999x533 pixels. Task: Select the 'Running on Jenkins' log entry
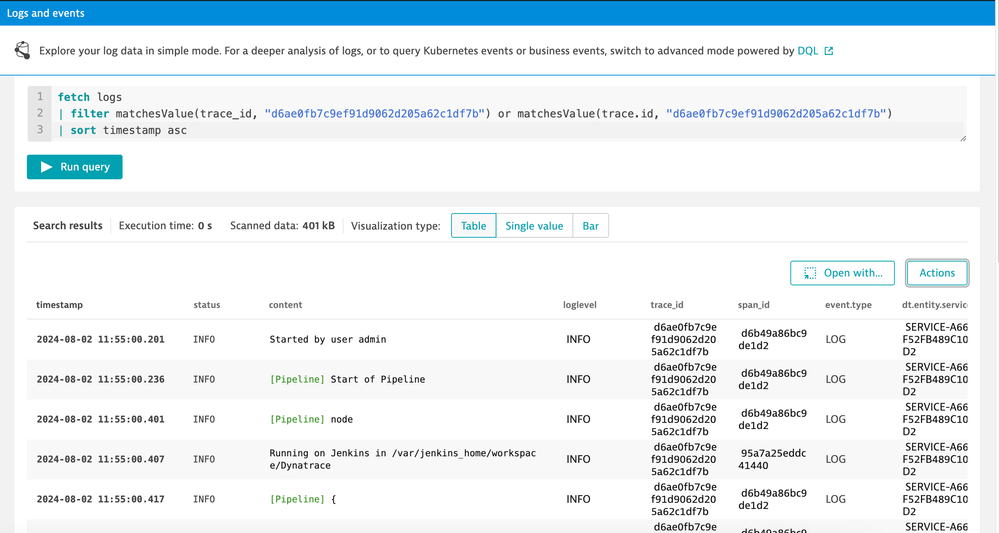[400, 459]
